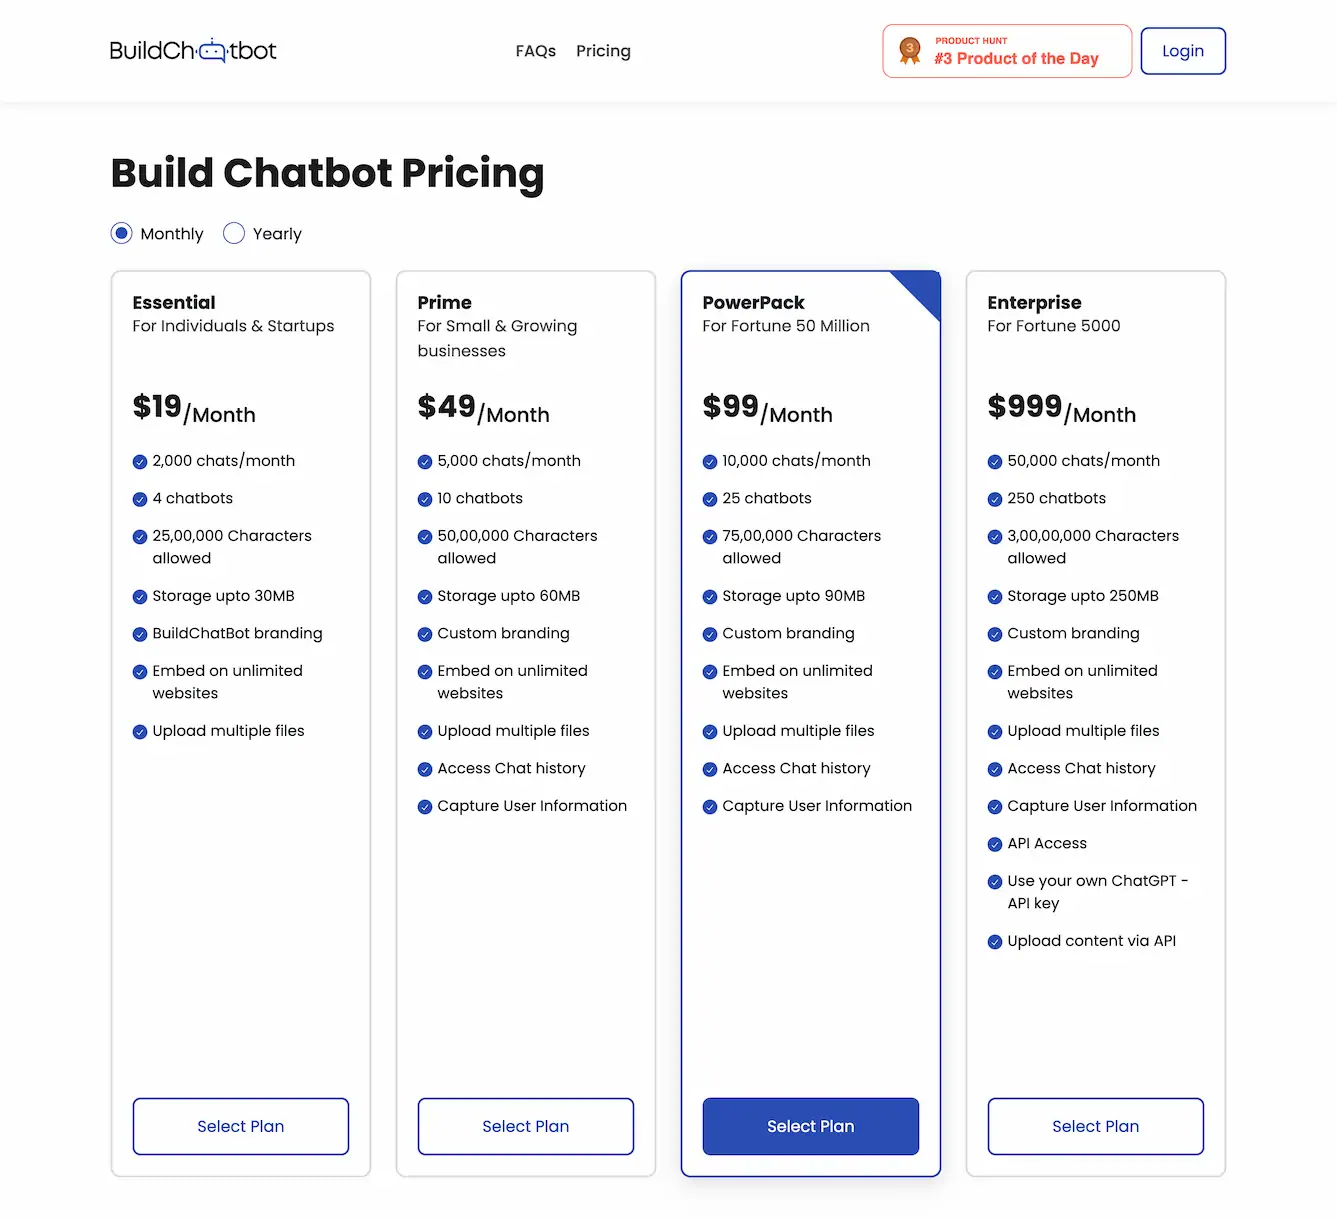Click the checkmark beside Upload content via API

click(995, 941)
